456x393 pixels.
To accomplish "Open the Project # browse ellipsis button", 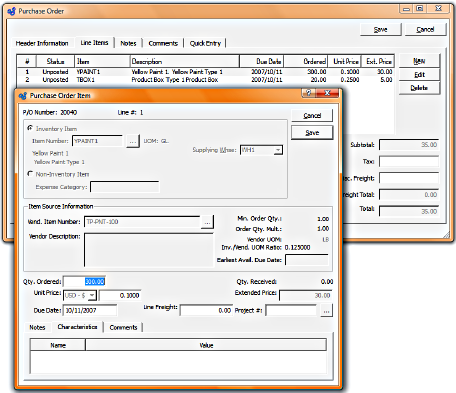I will coord(326,311).
